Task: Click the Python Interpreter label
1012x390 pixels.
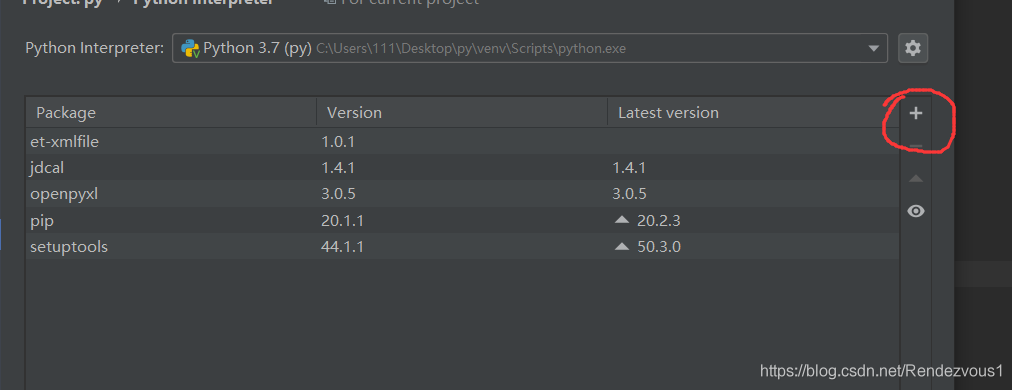Action: tap(94, 48)
